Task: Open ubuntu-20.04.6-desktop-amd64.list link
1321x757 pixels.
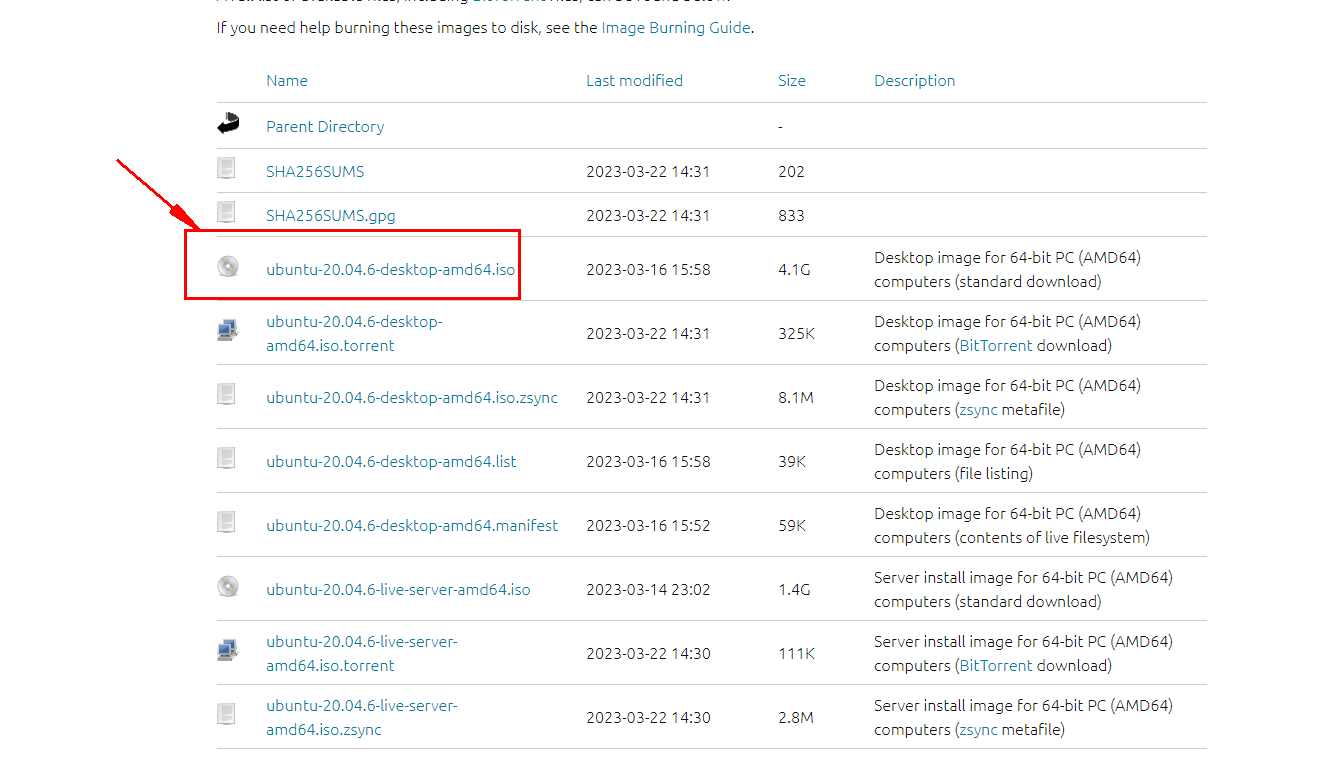Action: pyautogui.click(x=391, y=461)
